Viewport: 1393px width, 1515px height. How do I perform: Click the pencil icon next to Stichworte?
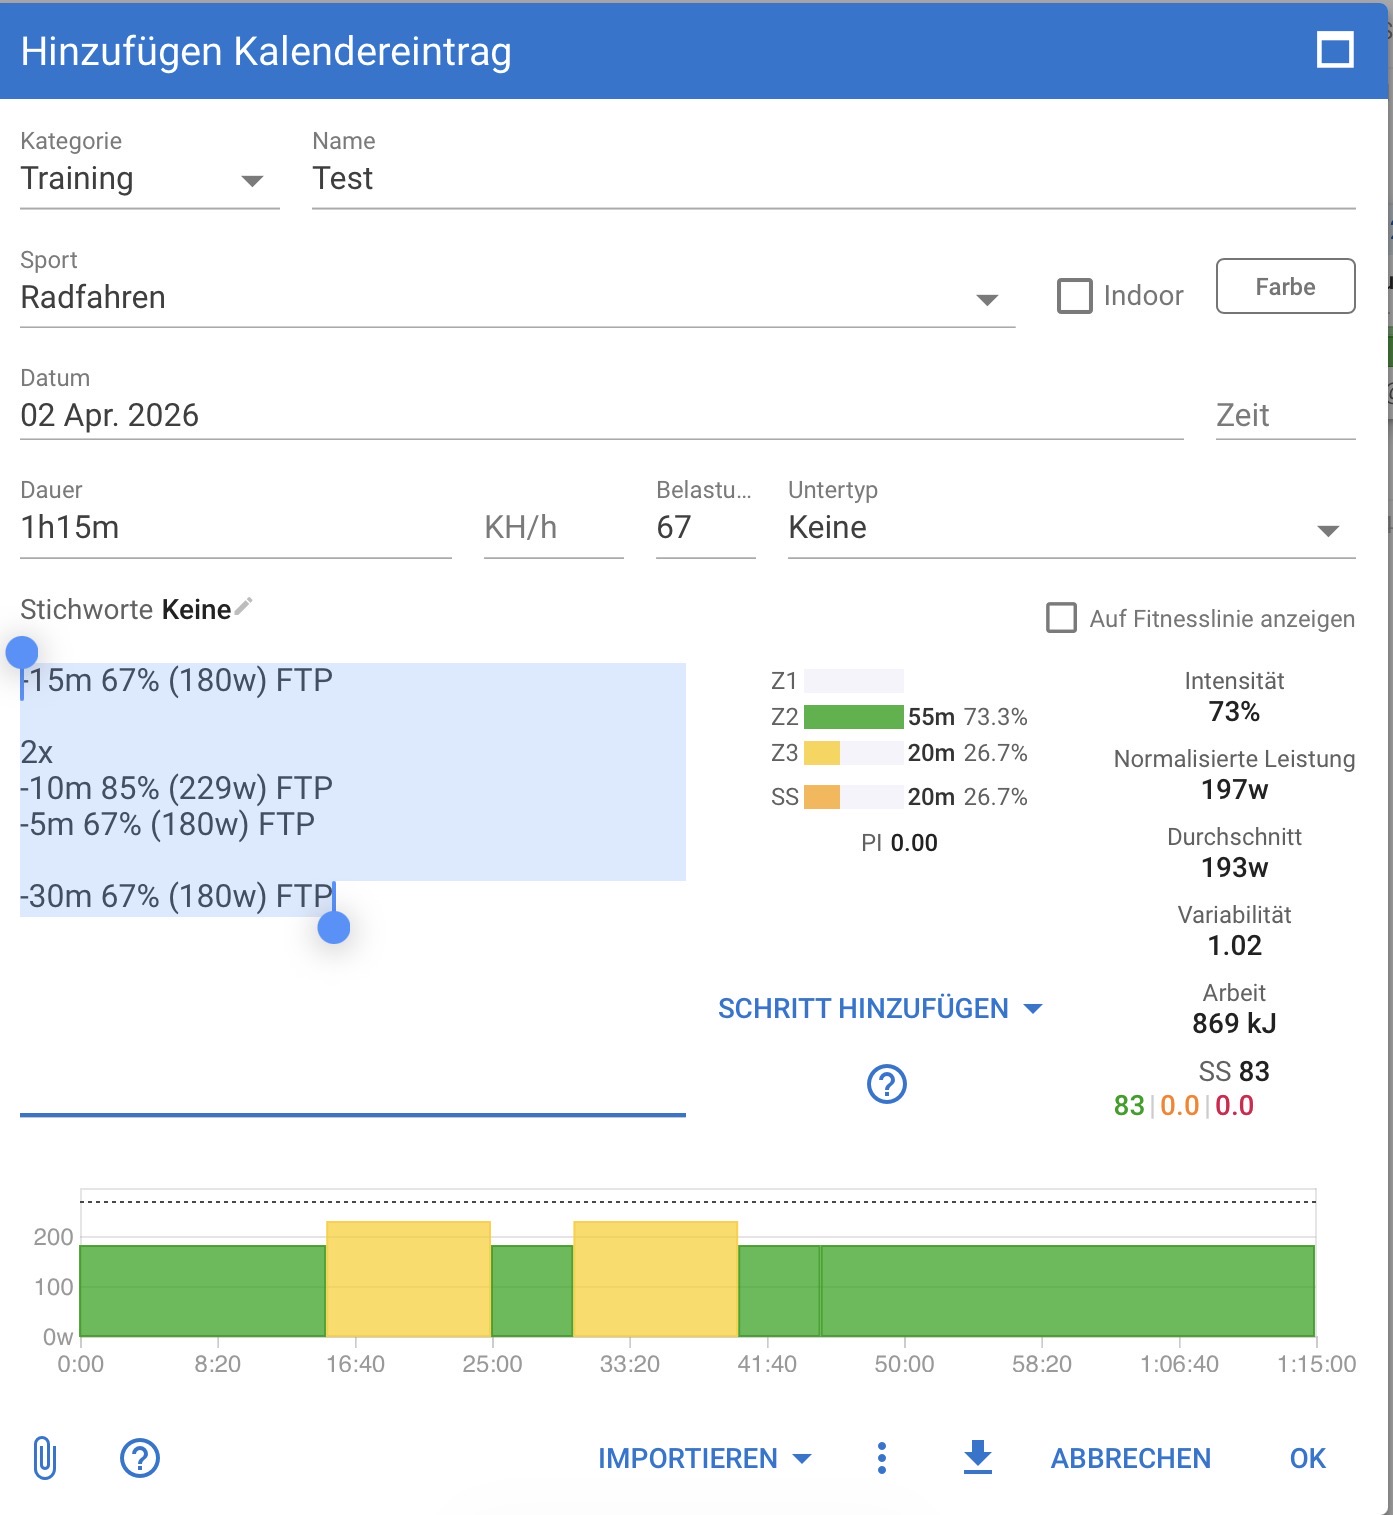244,606
